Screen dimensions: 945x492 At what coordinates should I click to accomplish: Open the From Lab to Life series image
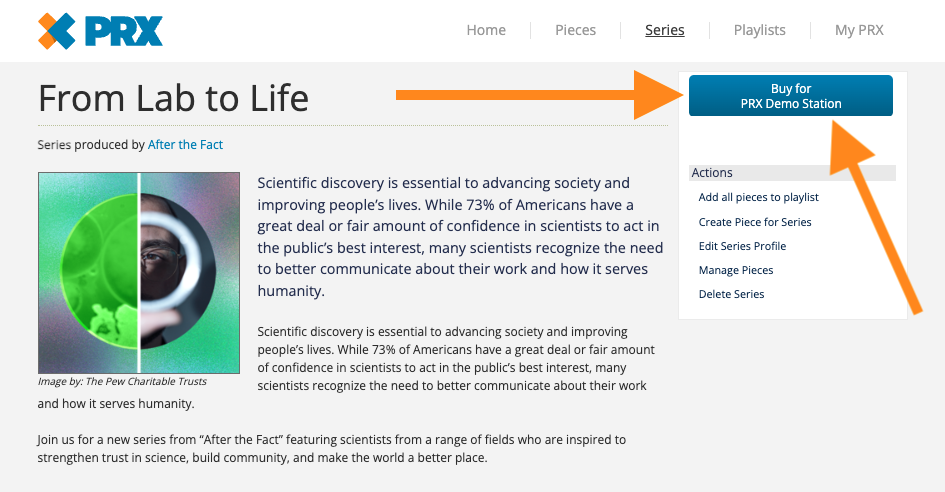[139, 273]
